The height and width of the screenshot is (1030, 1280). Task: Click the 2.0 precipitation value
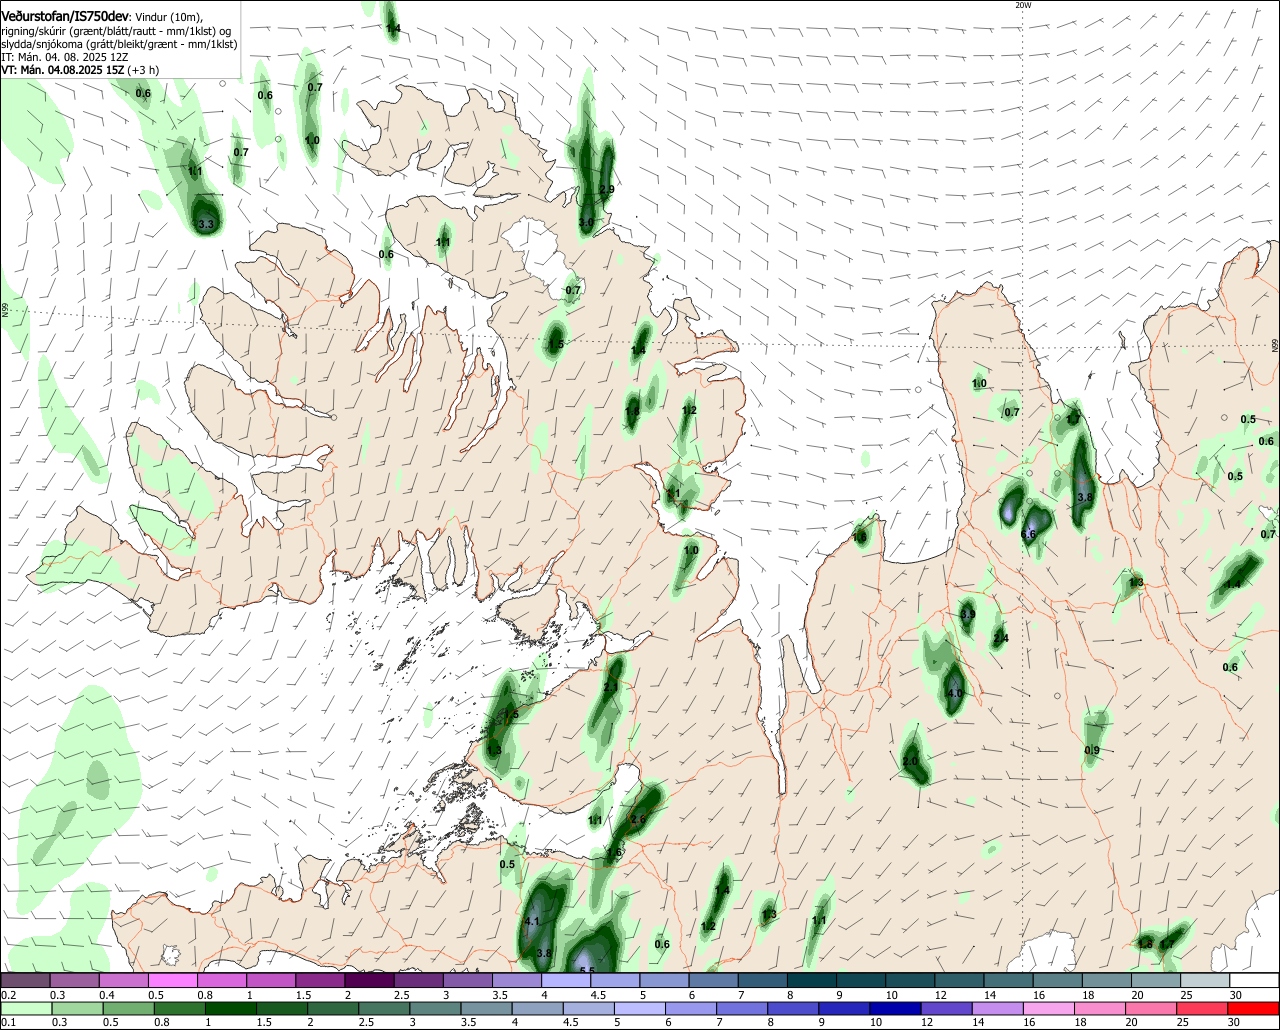910,761
